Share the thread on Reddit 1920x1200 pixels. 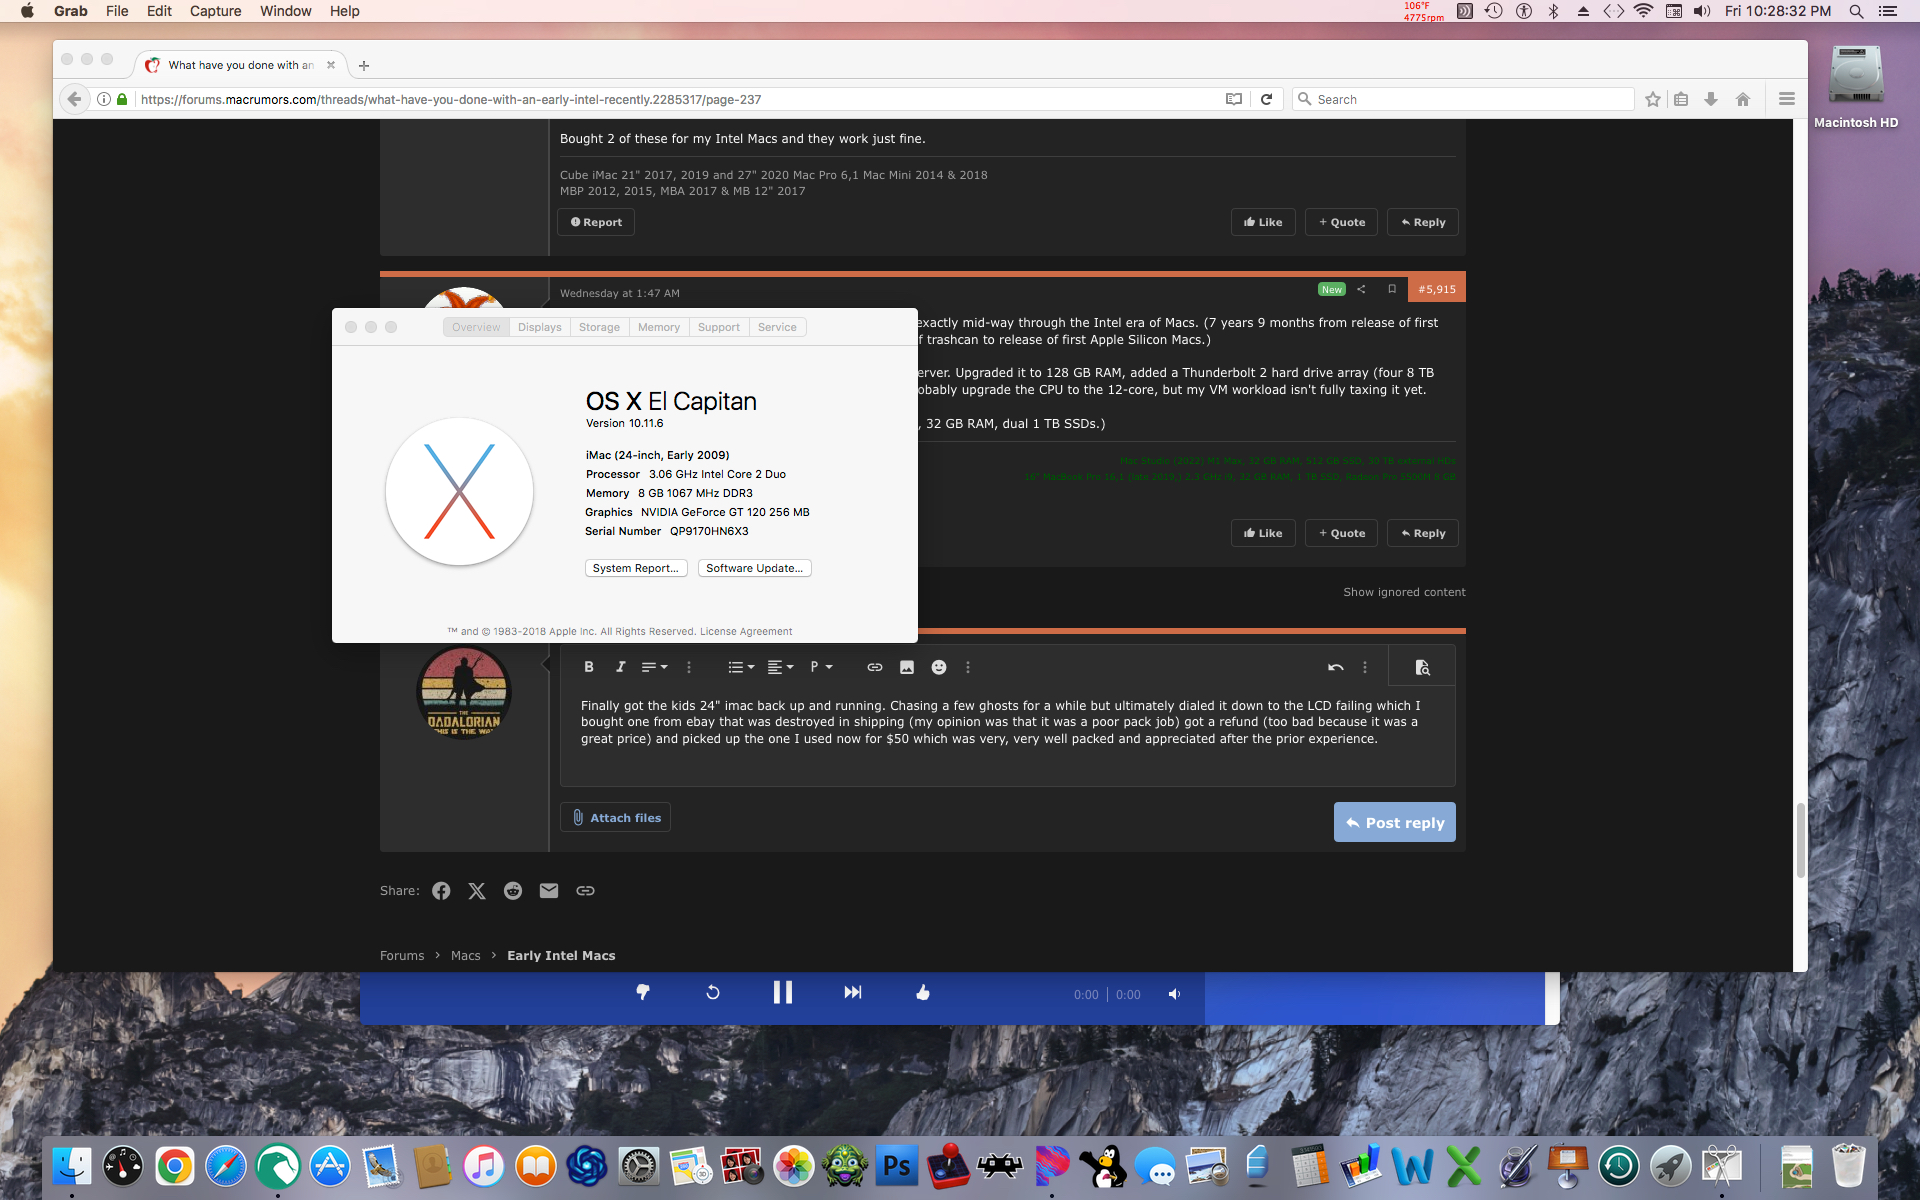pyautogui.click(x=513, y=891)
